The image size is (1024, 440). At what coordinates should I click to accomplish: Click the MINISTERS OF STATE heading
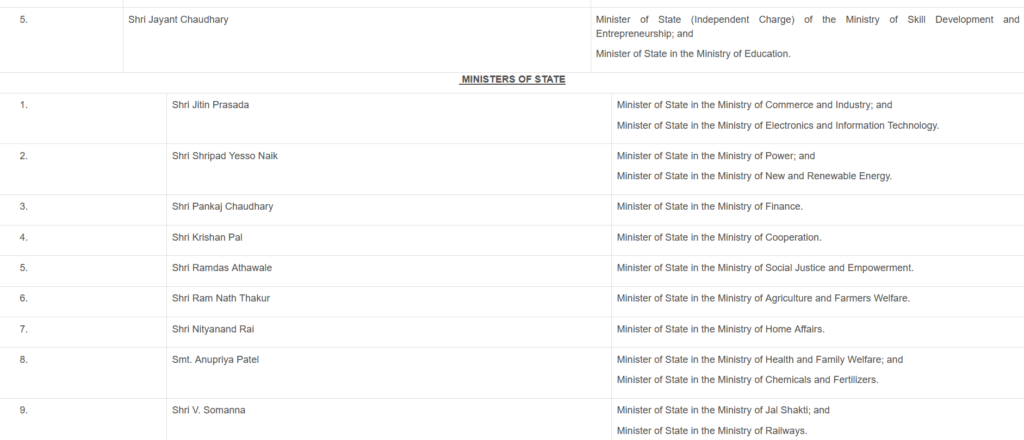(512, 79)
